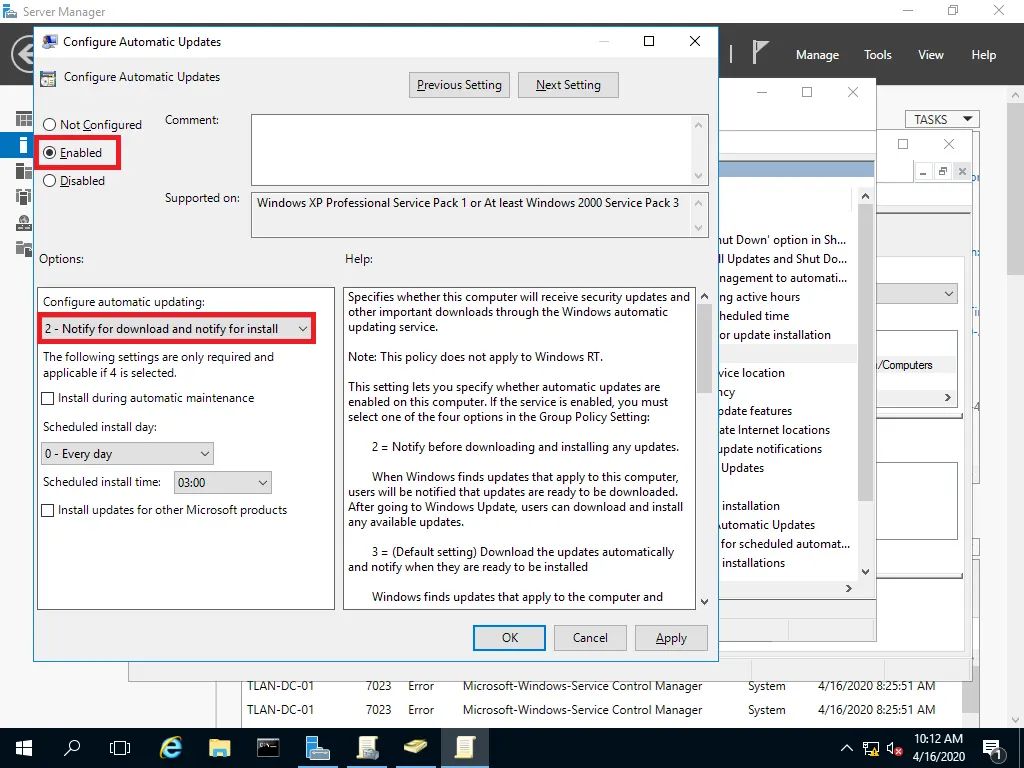Screen dimensions: 1024x768
Task: Select 'ng active hours' policy row behind dialog
Action: point(760,297)
